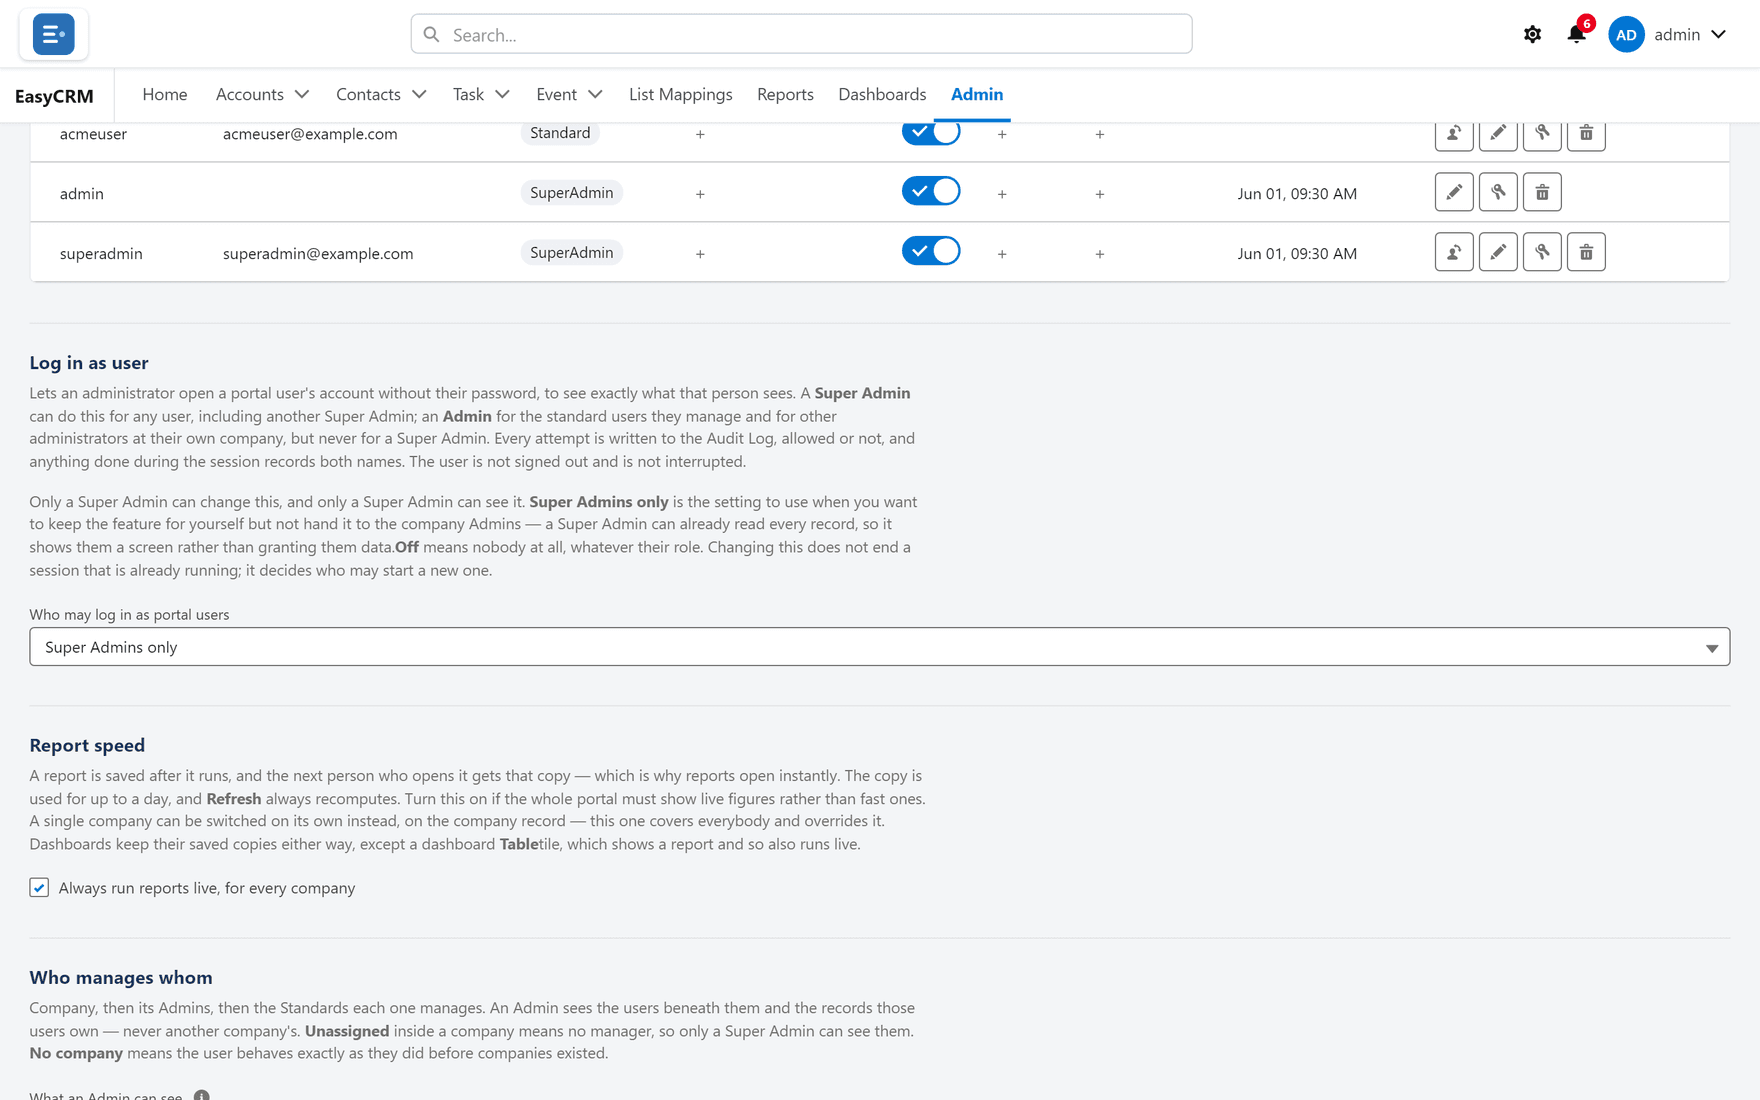The image size is (1760, 1100).
Task: Select the Admin tab
Action: tap(977, 94)
